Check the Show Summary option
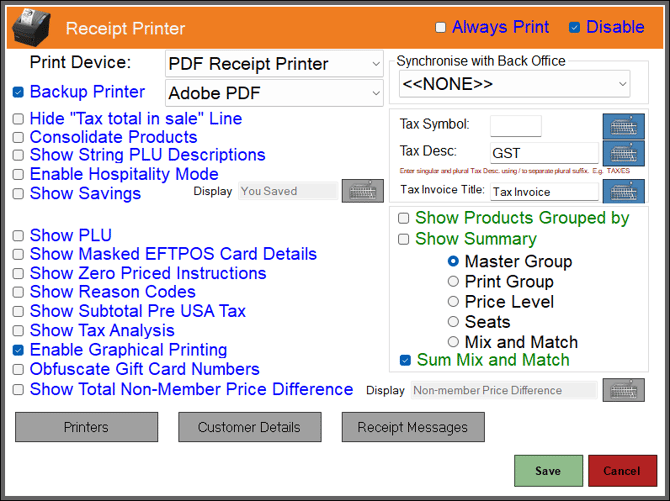This screenshot has width=670, height=501. click(x=403, y=239)
